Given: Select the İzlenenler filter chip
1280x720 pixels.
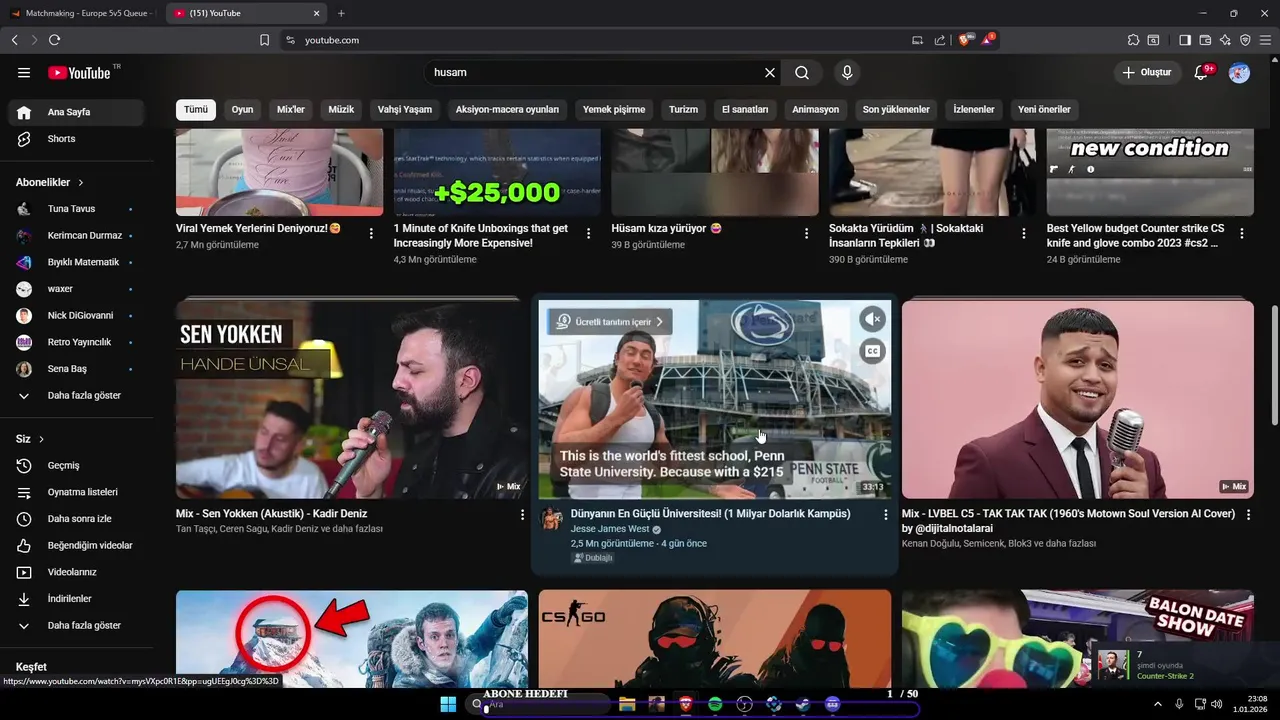Looking at the screenshot, I should pos(974,110).
